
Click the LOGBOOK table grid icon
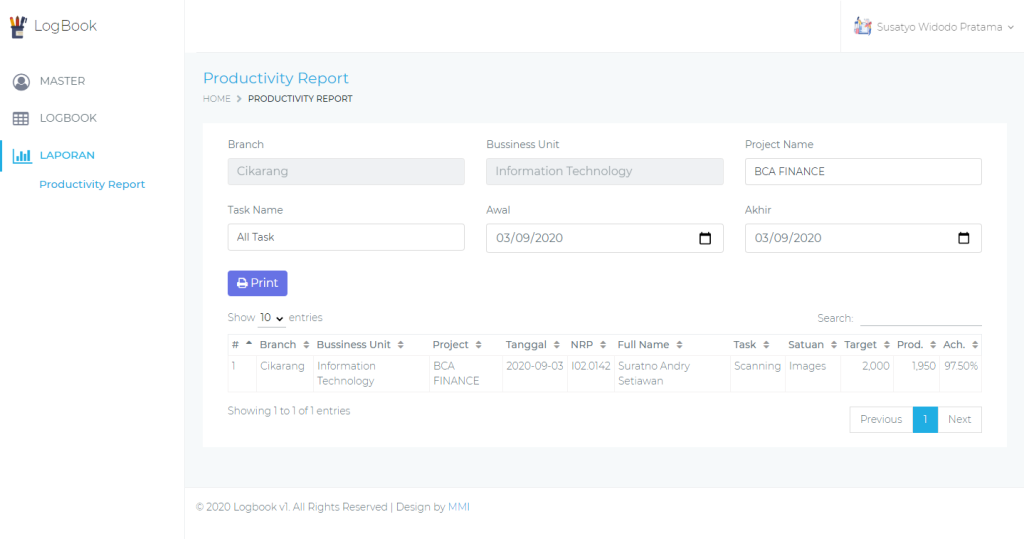click(x=21, y=118)
